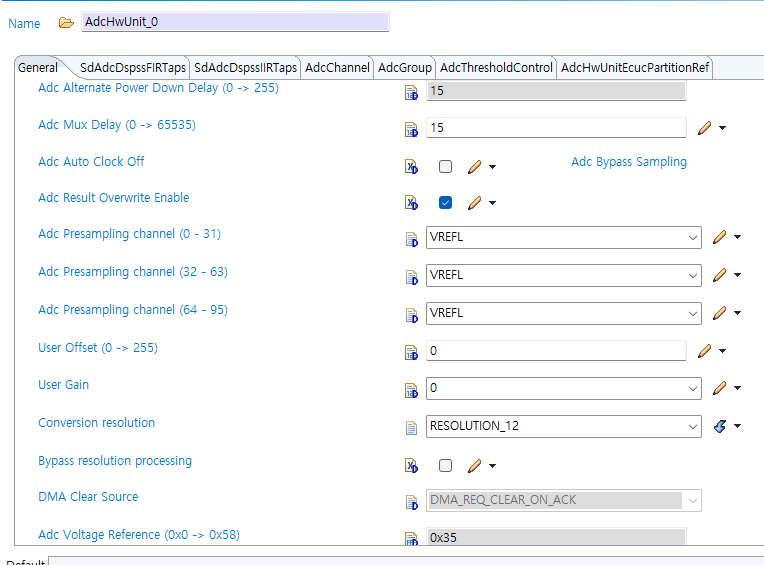Image resolution: width=764 pixels, height=565 pixels.
Task: Tick the Bypass resolution processing checkbox
Action: coord(445,466)
